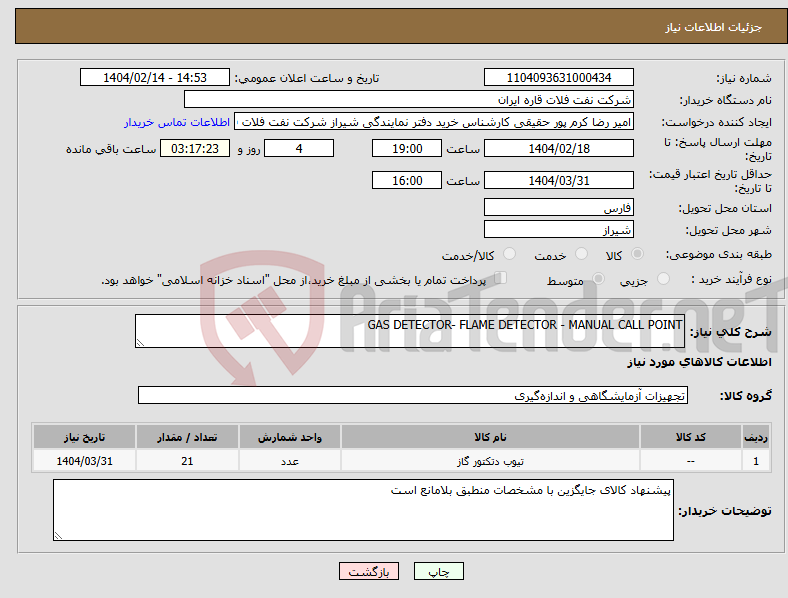Image resolution: width=788 pixels, height=598 pixels.
Task: Open the اطلاعات تماس خریدار link
Action: 177,122
